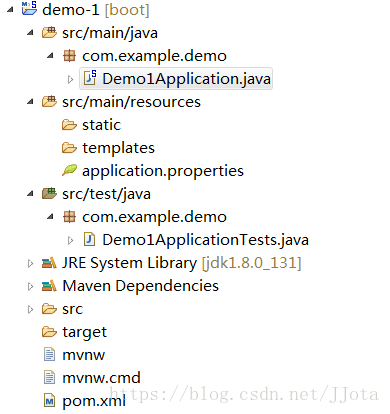Viewport: 390px width, 414px height.
Task: Expand the JRE System Library node
Action: pos(30,263)
